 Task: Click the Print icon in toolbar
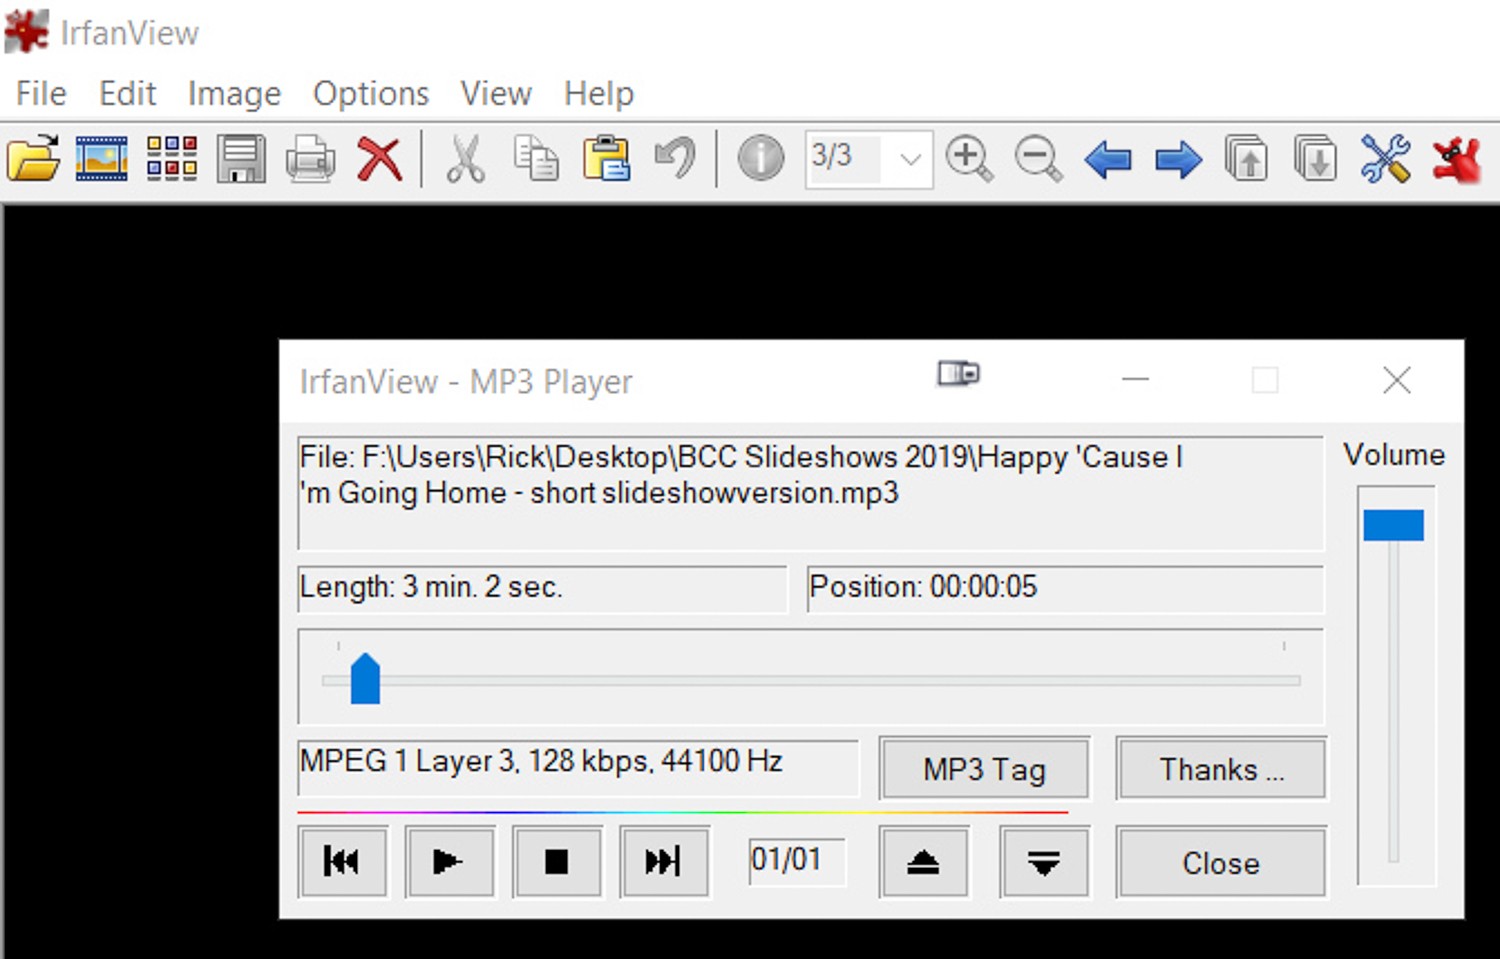pos(310,159)
